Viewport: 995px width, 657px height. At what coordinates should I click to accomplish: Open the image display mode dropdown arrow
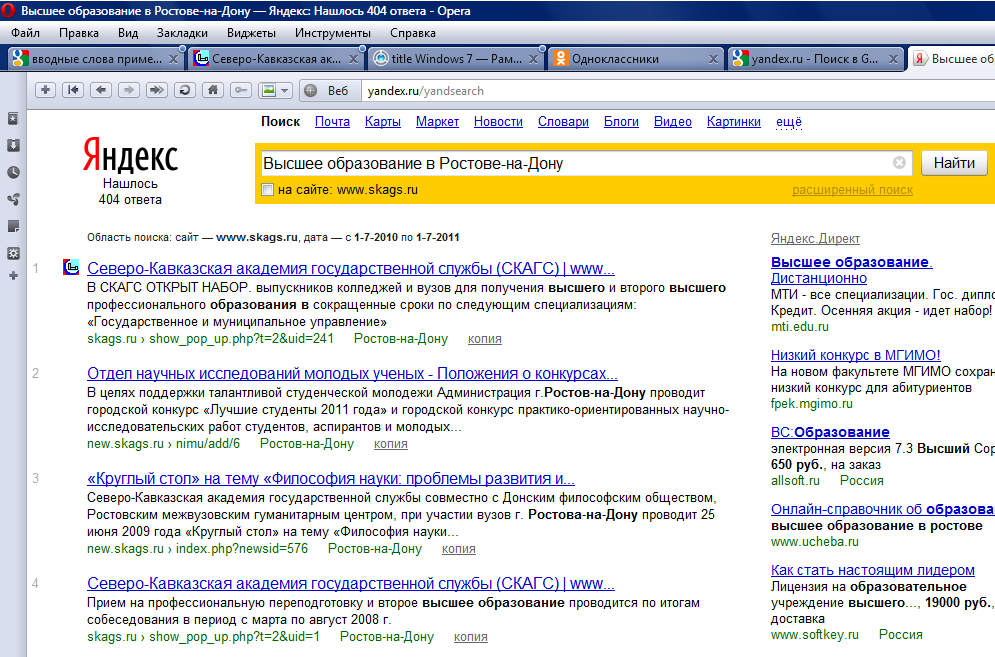pyautogui.click(x=285, y=90)
